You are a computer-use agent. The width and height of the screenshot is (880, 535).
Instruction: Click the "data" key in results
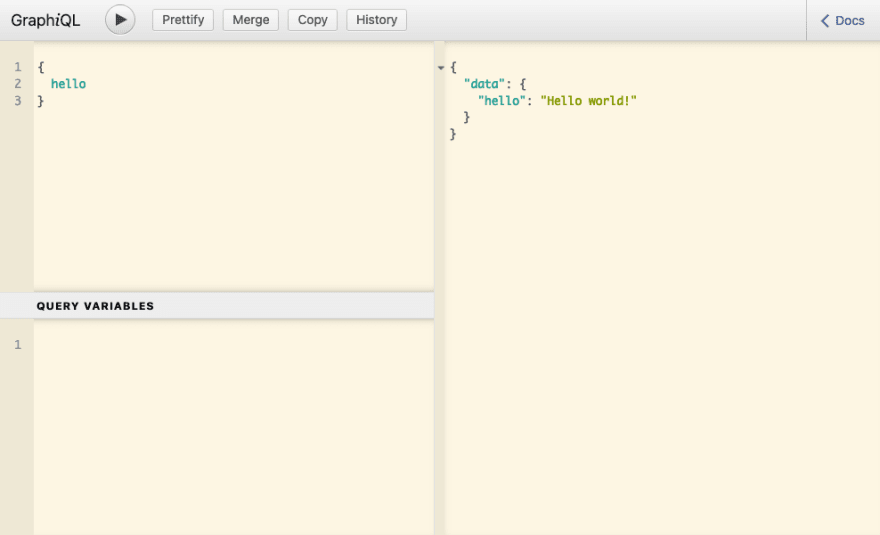point(484,84)
